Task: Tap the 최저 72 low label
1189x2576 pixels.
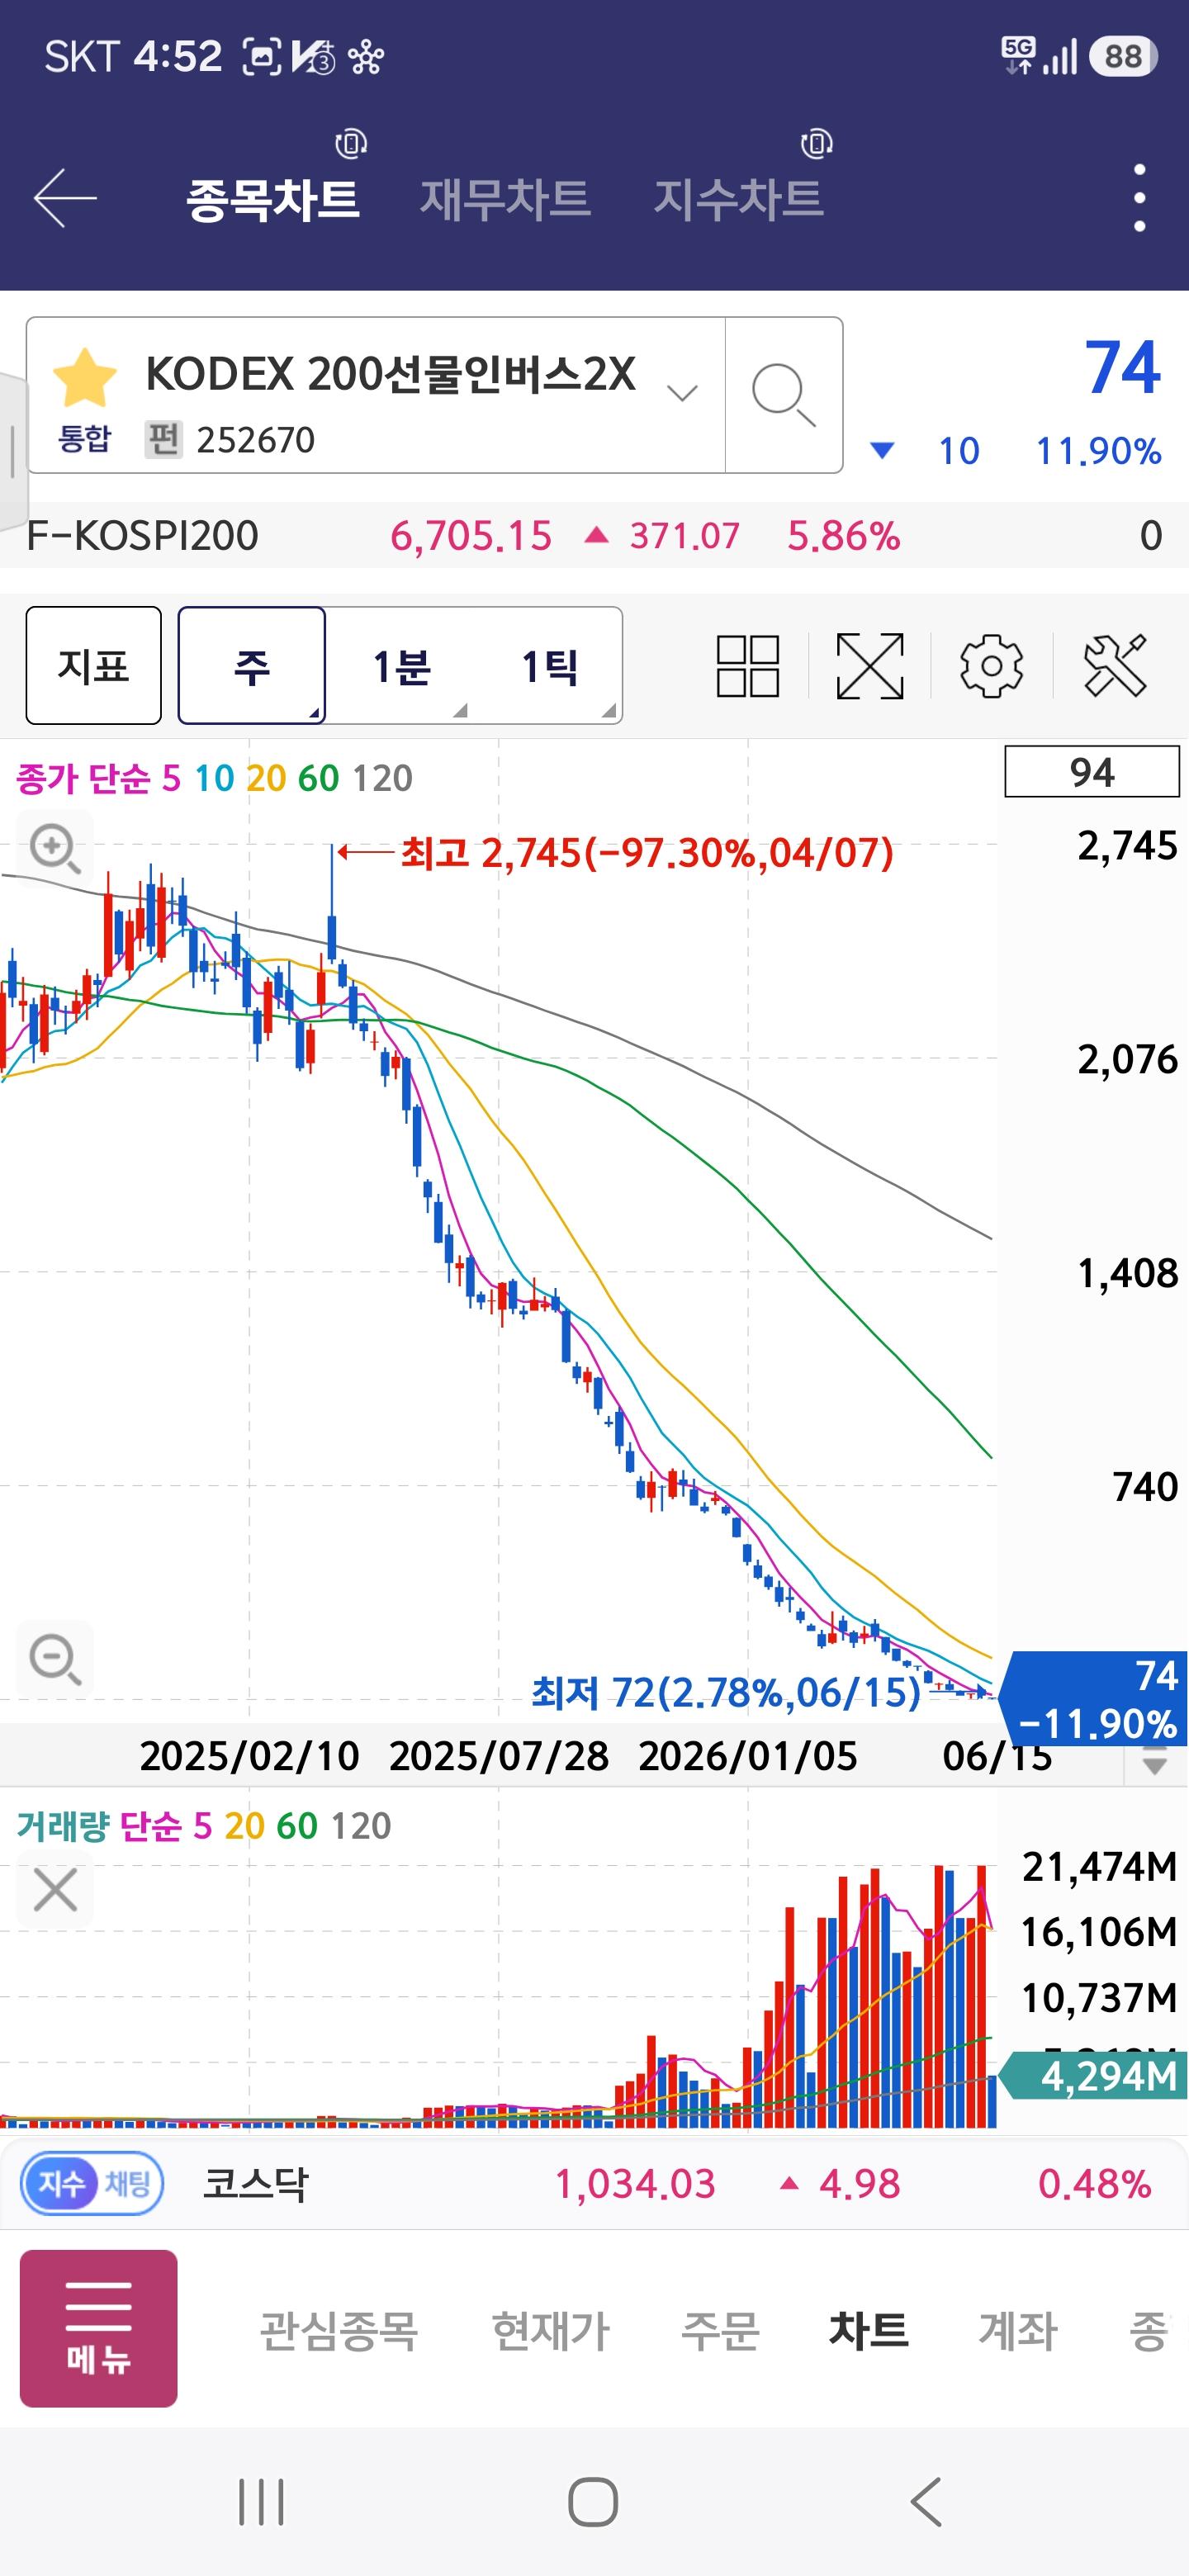Action: [x=726, y=1693]
